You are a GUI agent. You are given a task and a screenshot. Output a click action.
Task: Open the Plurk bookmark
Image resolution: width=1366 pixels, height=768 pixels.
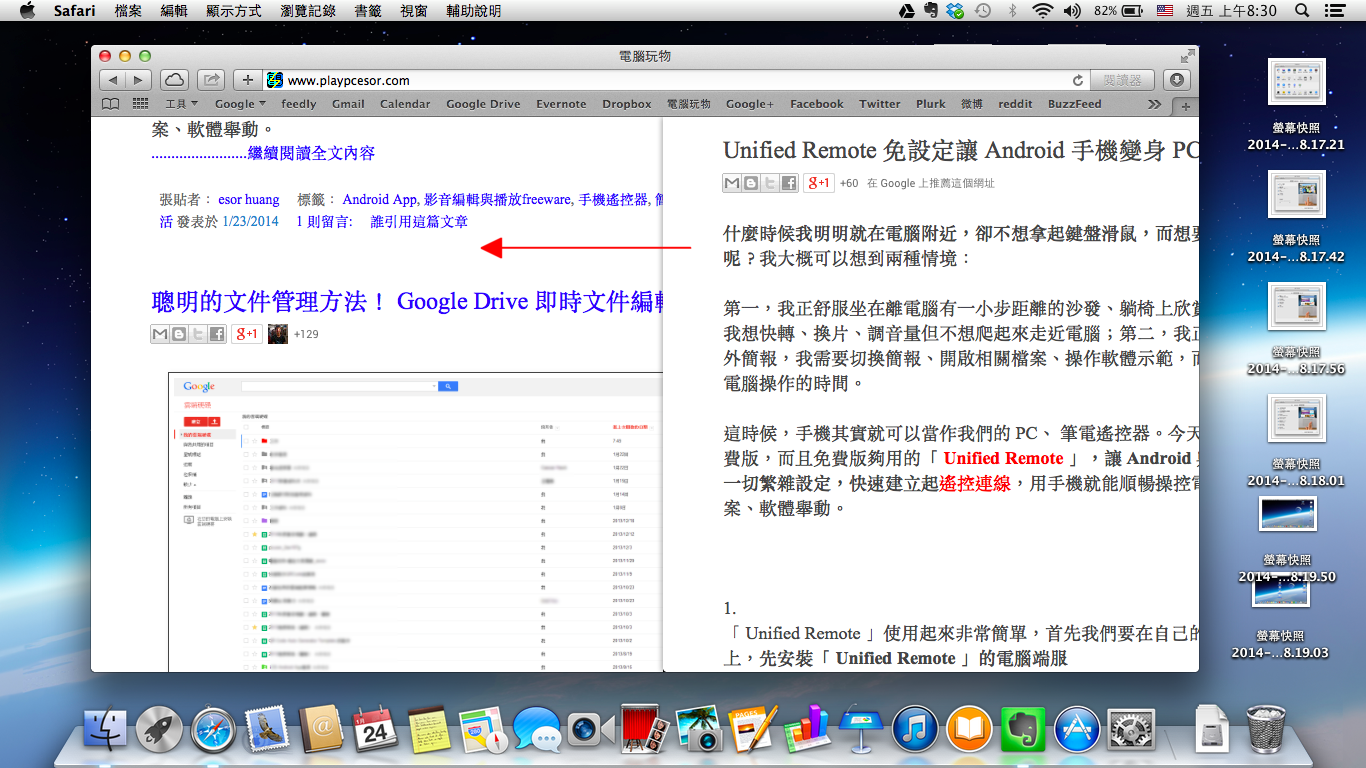[x=930, y=103]
